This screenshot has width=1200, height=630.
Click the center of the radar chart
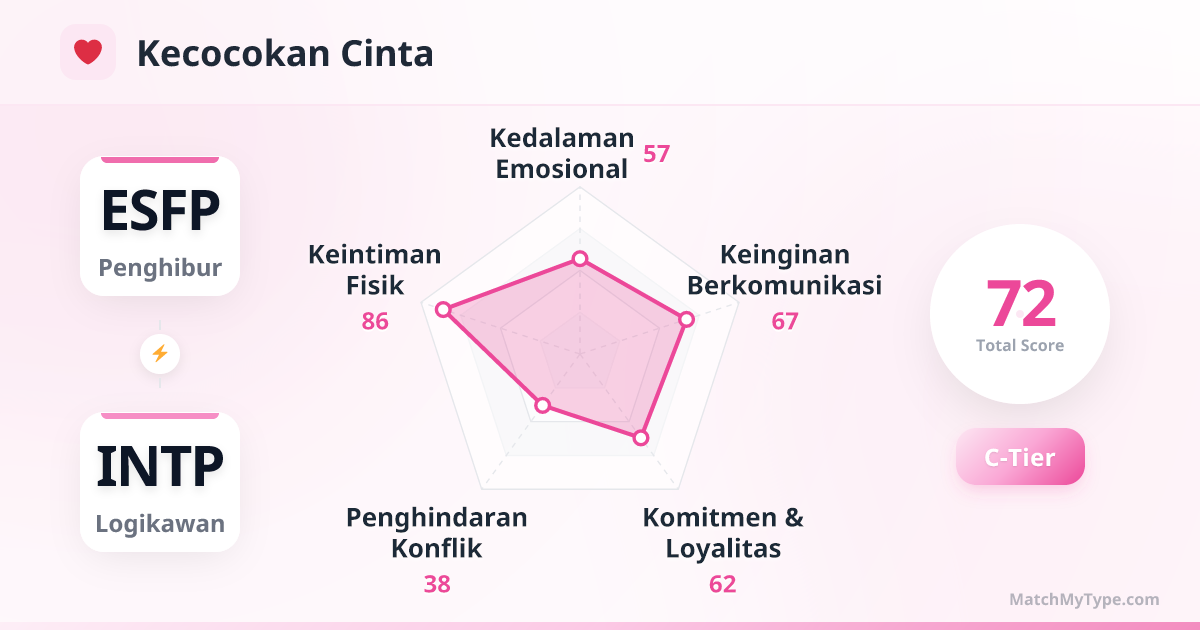pos(579,353)
